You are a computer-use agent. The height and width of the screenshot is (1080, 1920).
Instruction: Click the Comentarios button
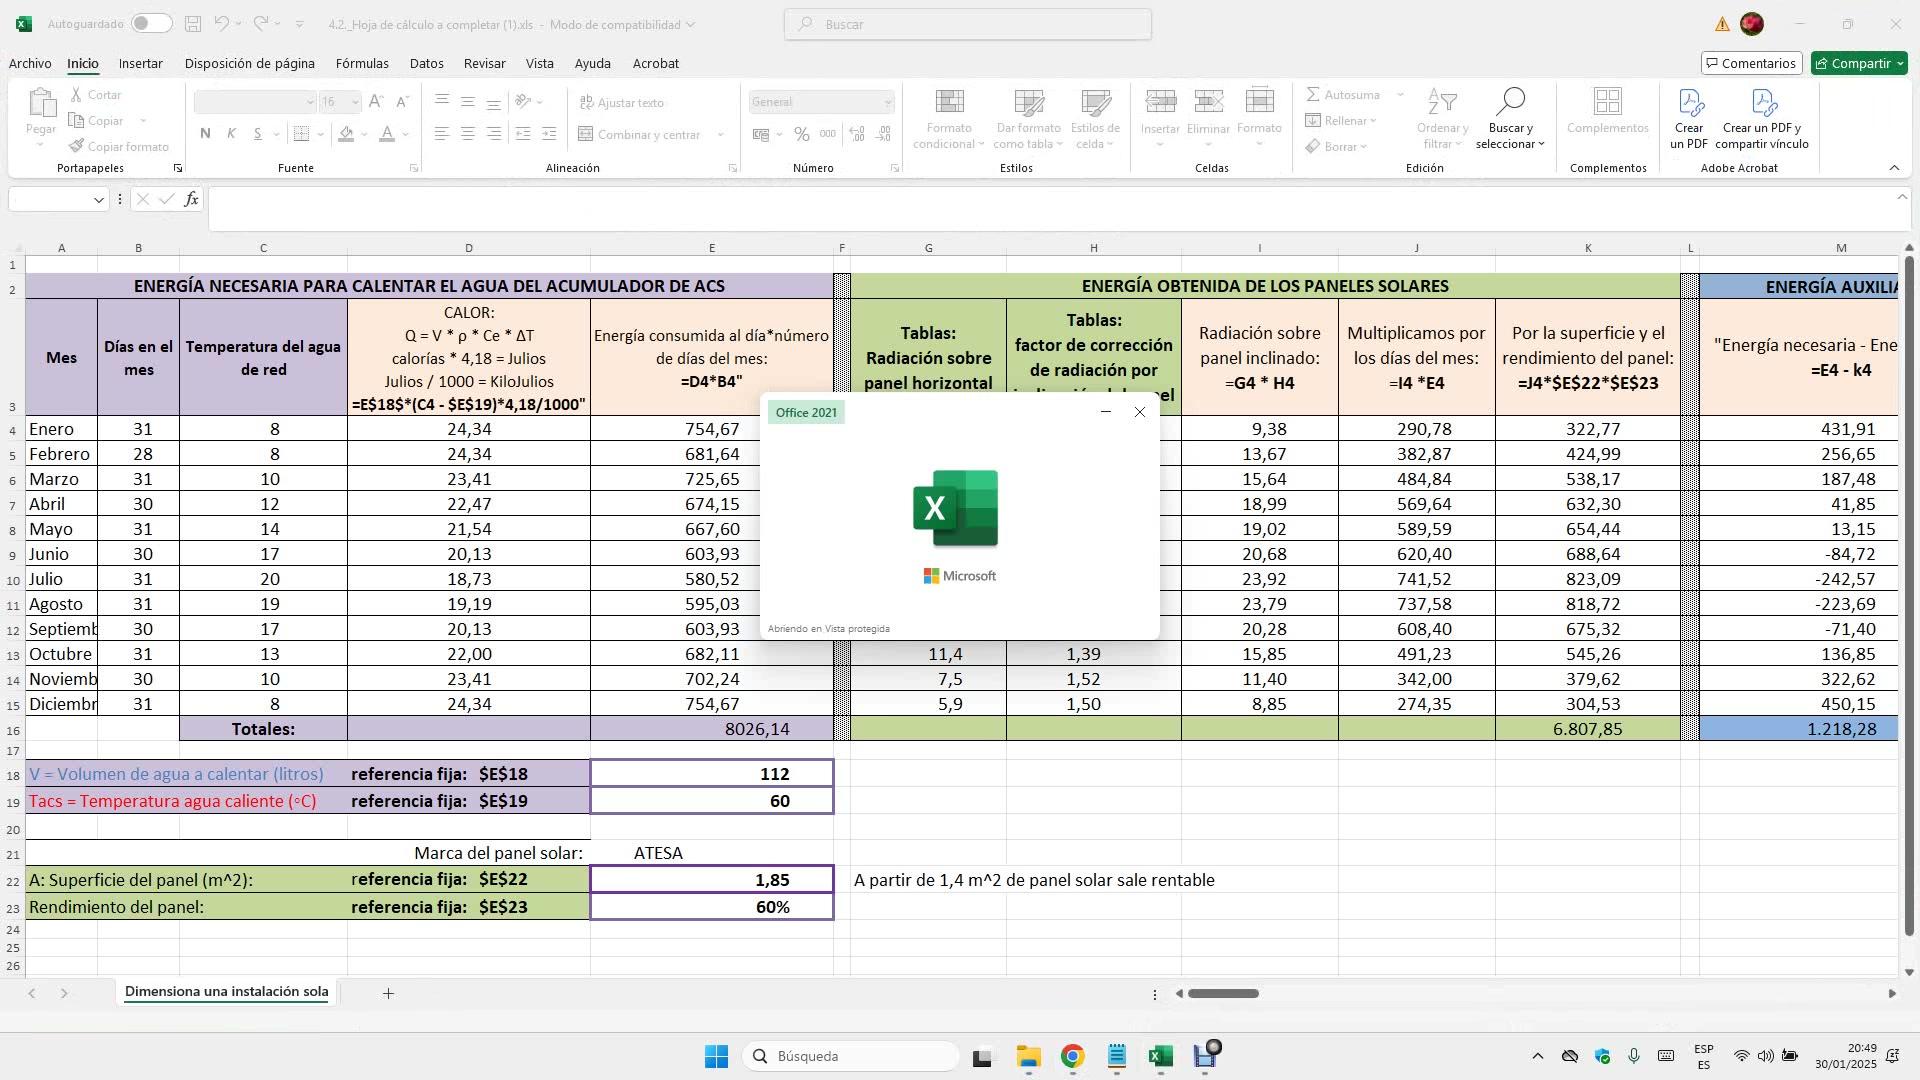pyautogui.click(x=1751, y=63)
